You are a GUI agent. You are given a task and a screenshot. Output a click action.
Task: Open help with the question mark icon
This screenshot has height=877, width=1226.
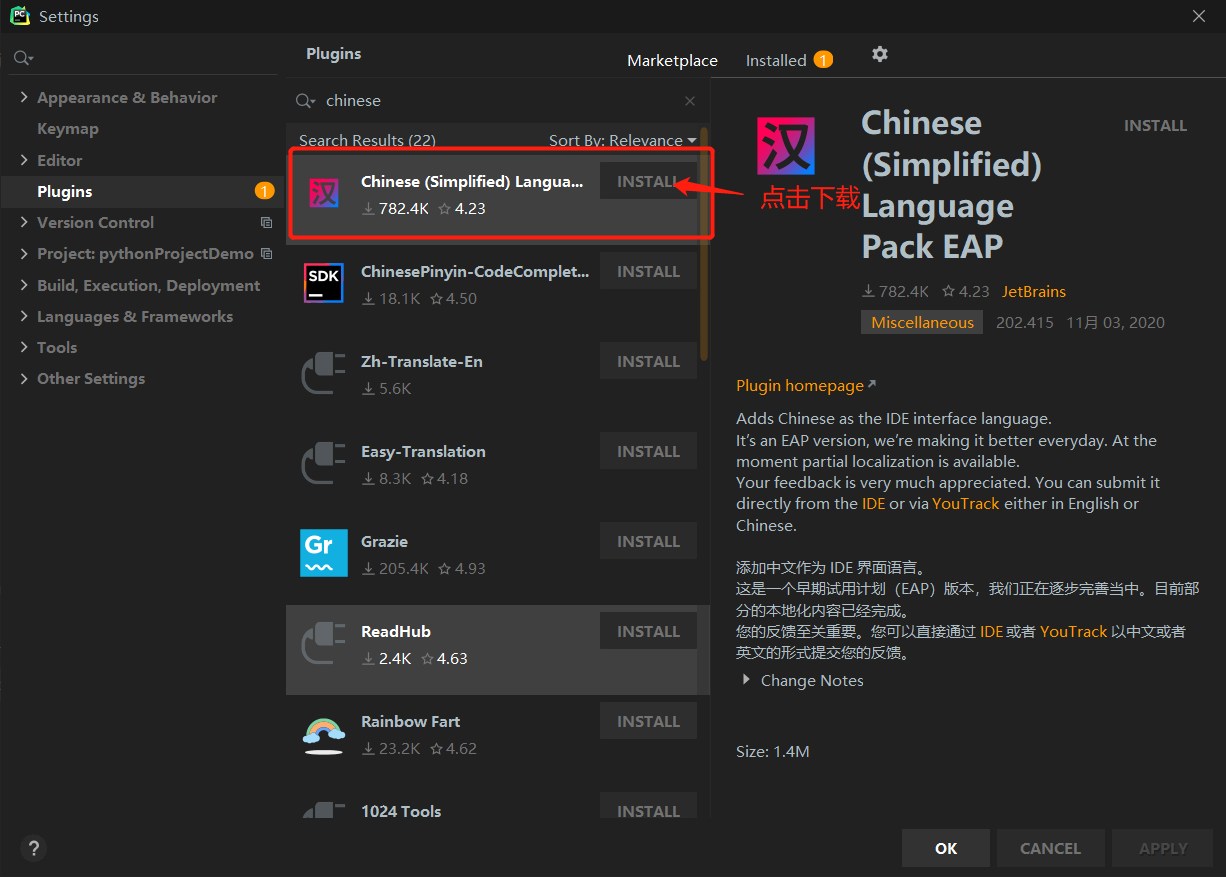(33, 848)
